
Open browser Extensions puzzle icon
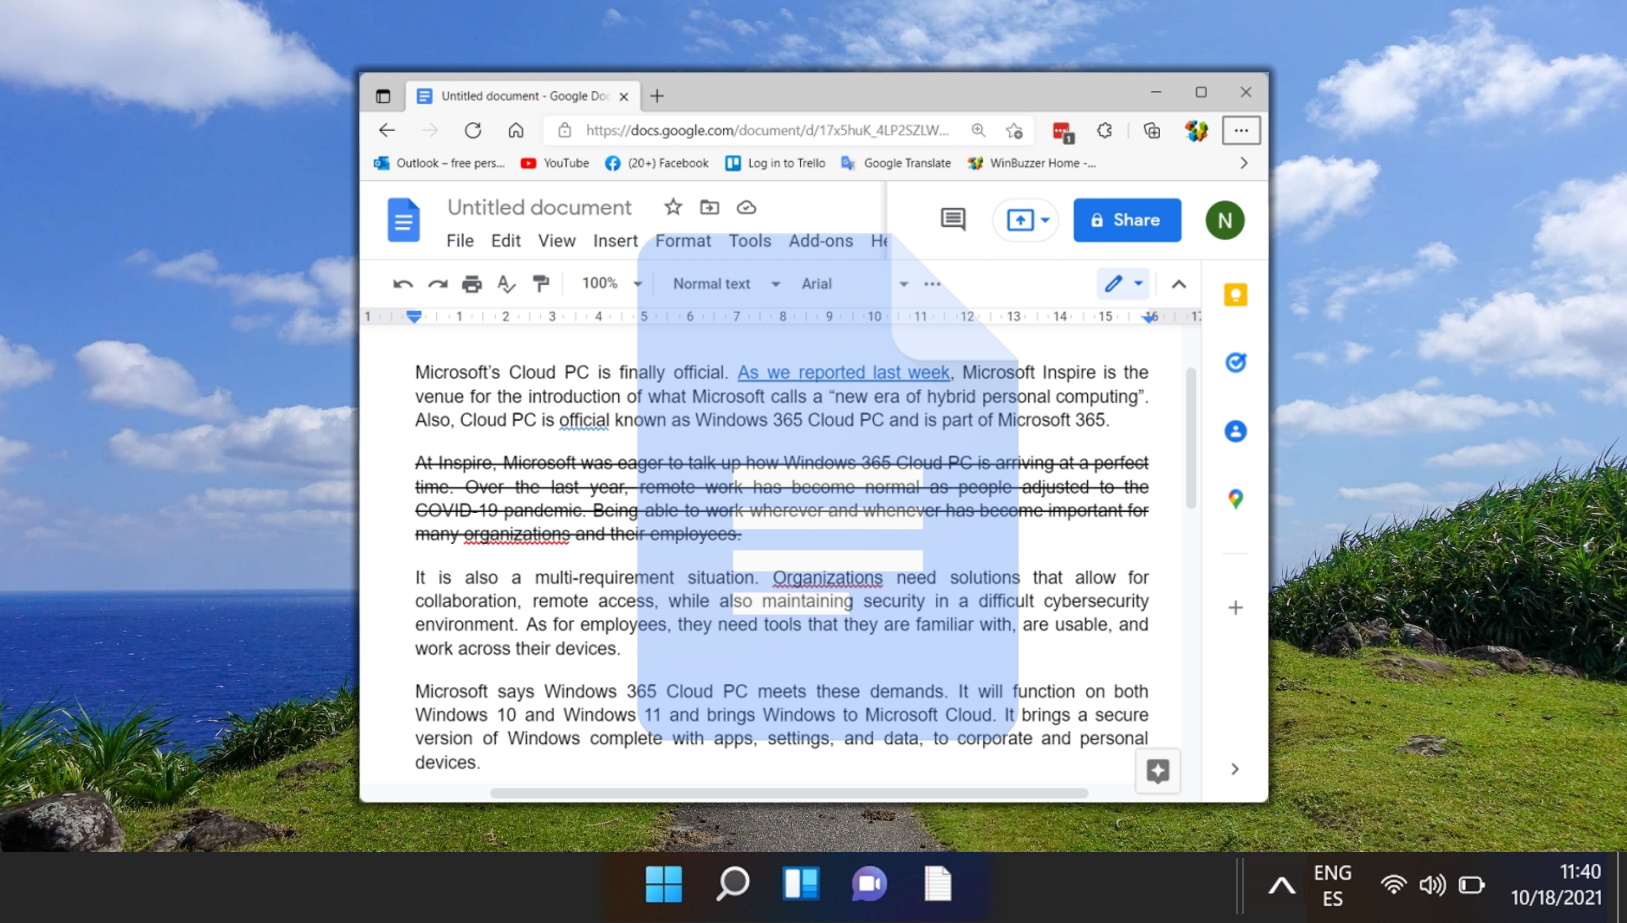point(1105,130)
